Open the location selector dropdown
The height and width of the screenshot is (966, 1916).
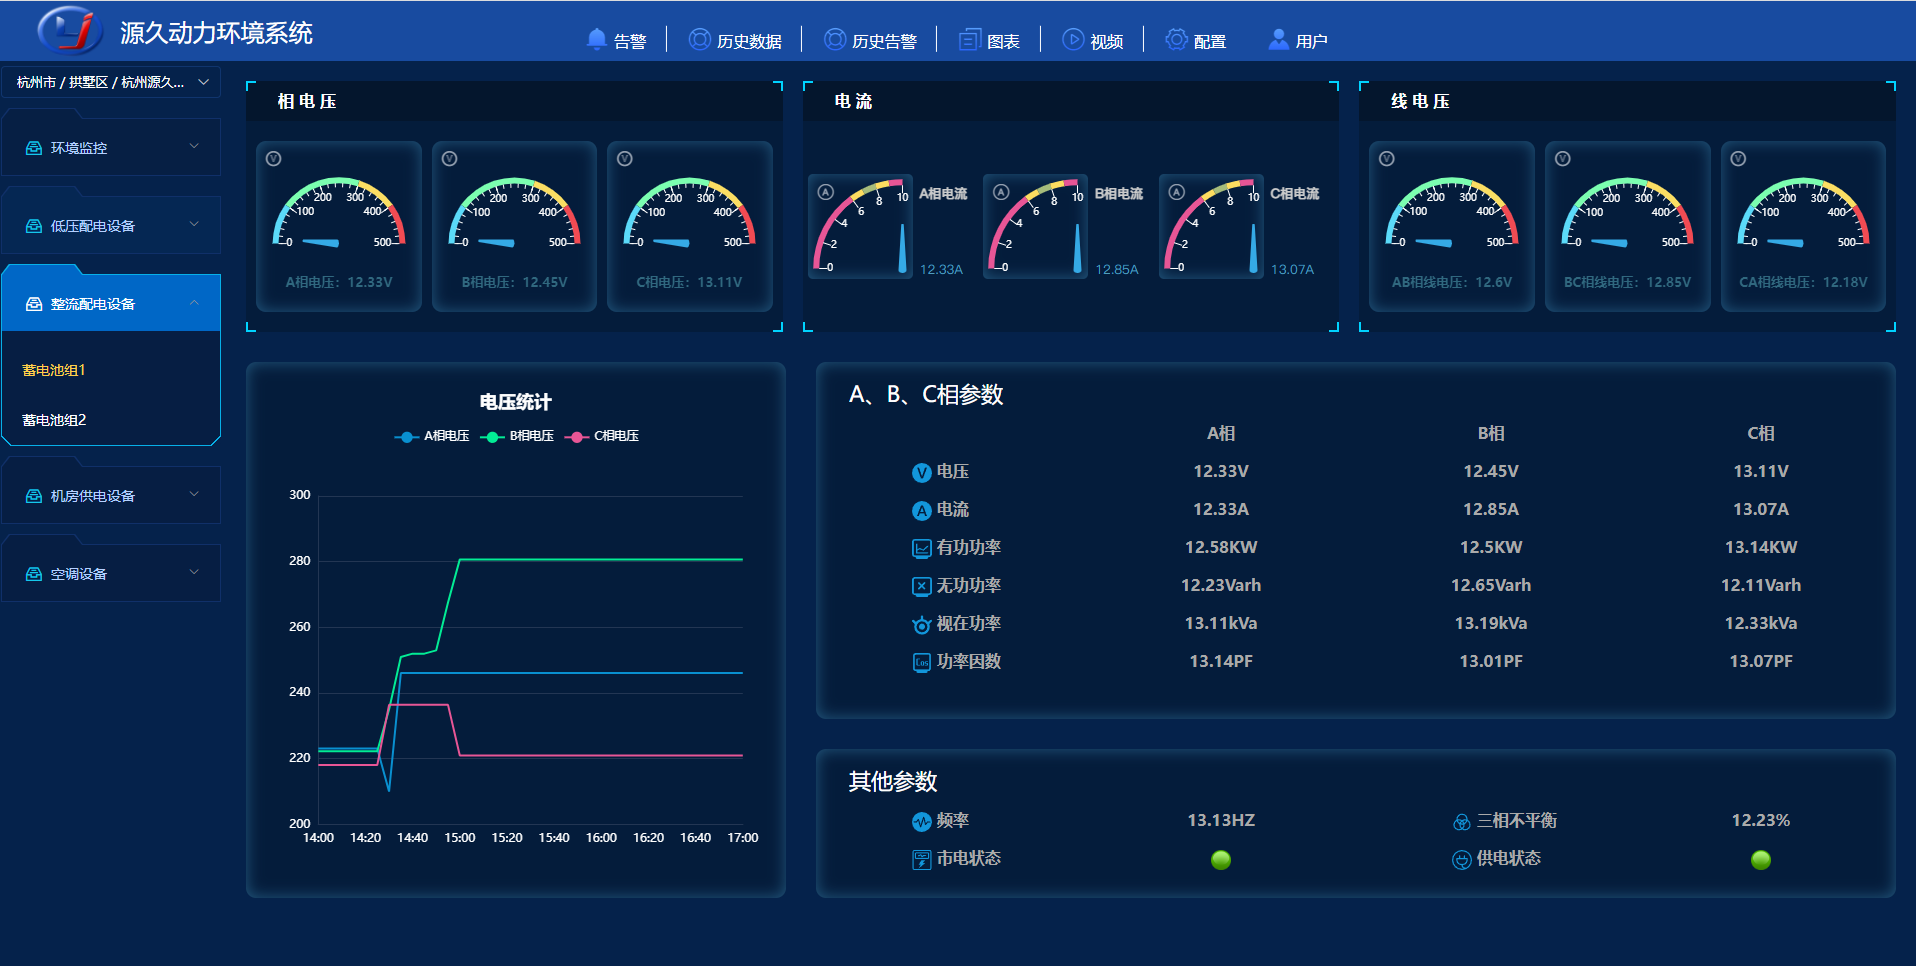111,82
